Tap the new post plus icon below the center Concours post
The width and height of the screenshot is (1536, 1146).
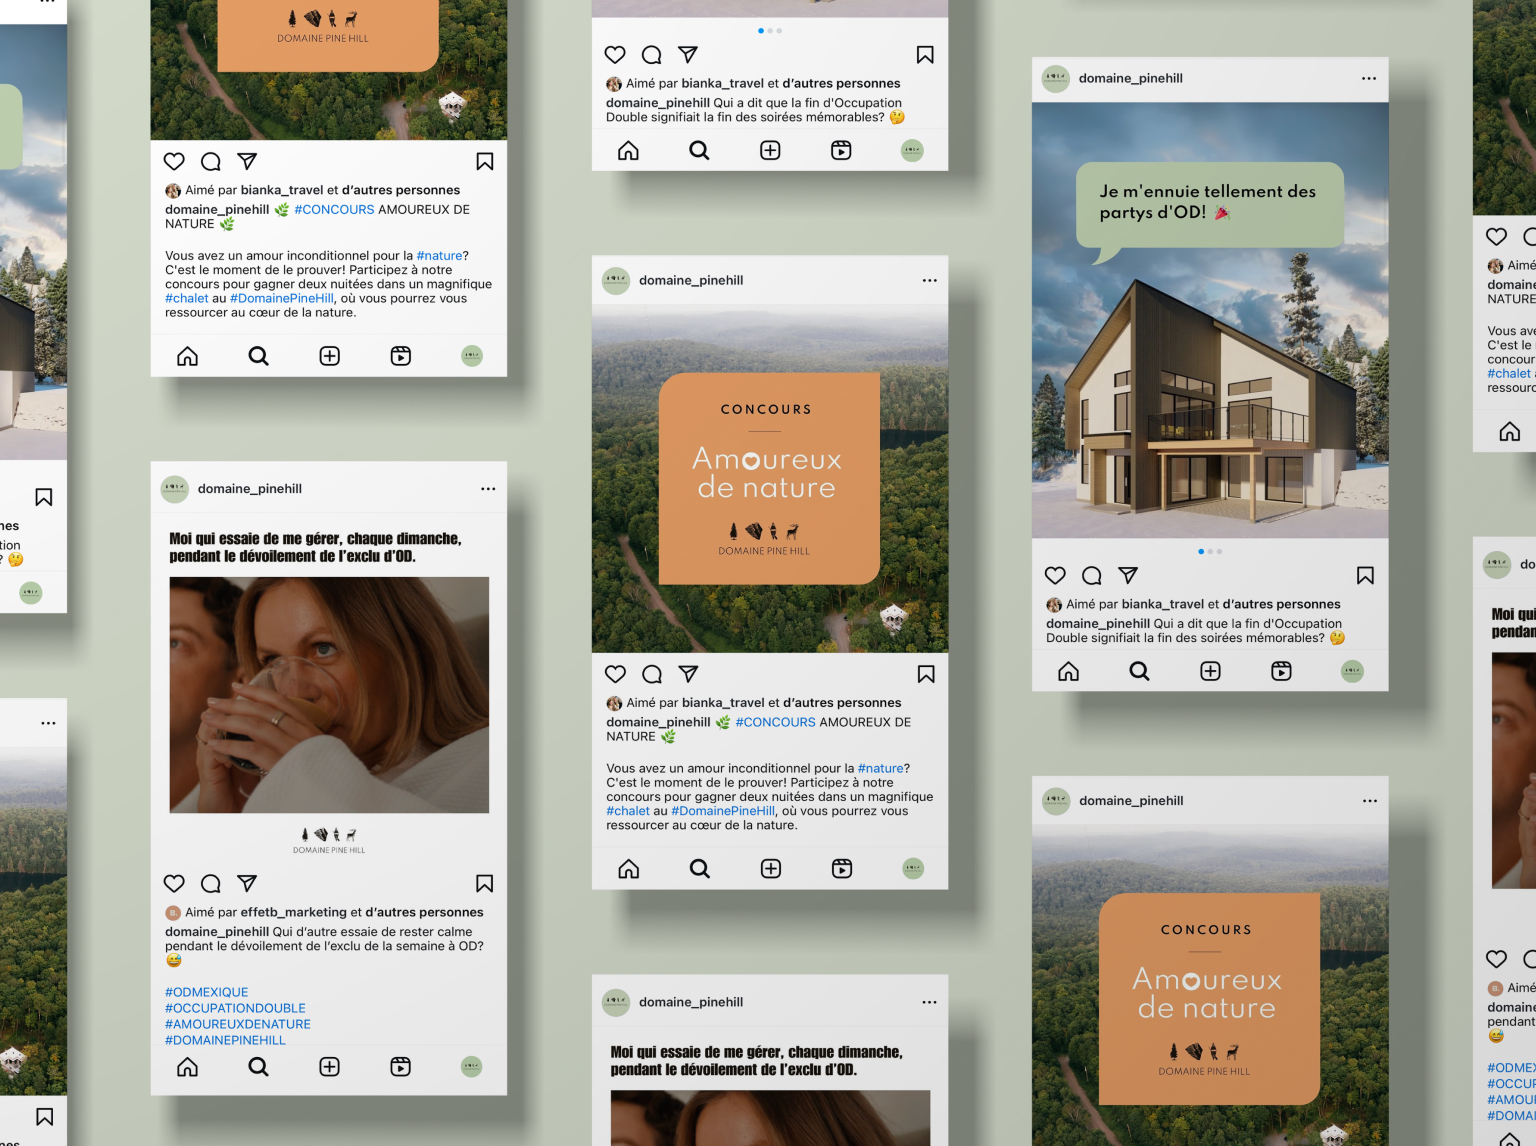(x=771, y=868)
